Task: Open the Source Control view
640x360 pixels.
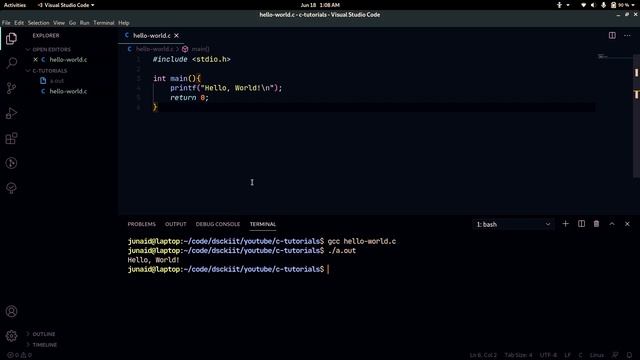Action: pos(11,88)
